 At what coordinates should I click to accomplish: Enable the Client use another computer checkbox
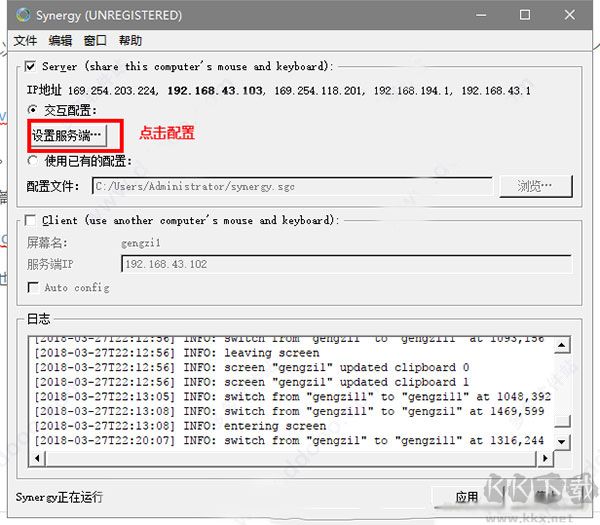coord(30,220)
